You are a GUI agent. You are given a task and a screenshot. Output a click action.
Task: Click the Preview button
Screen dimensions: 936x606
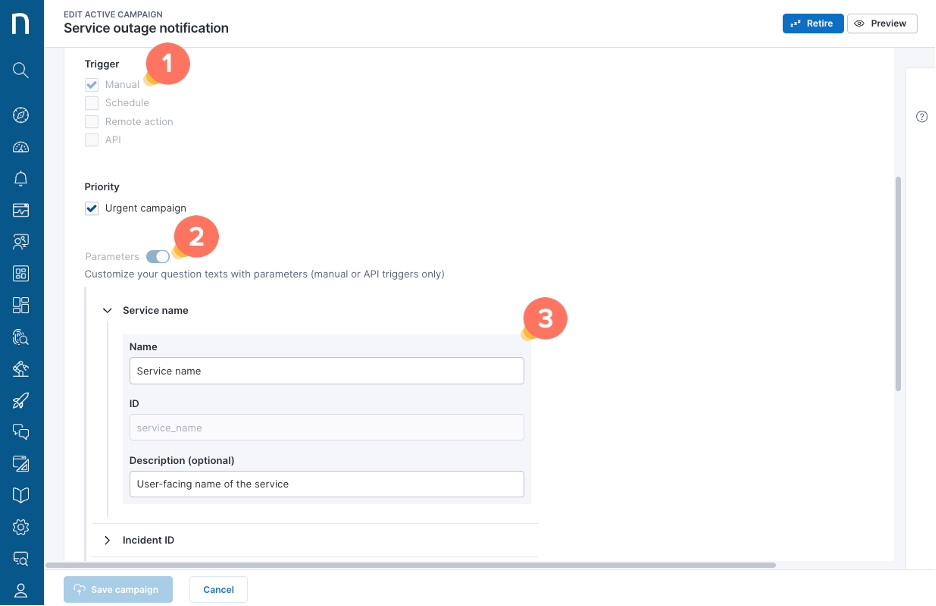point(881,23)
